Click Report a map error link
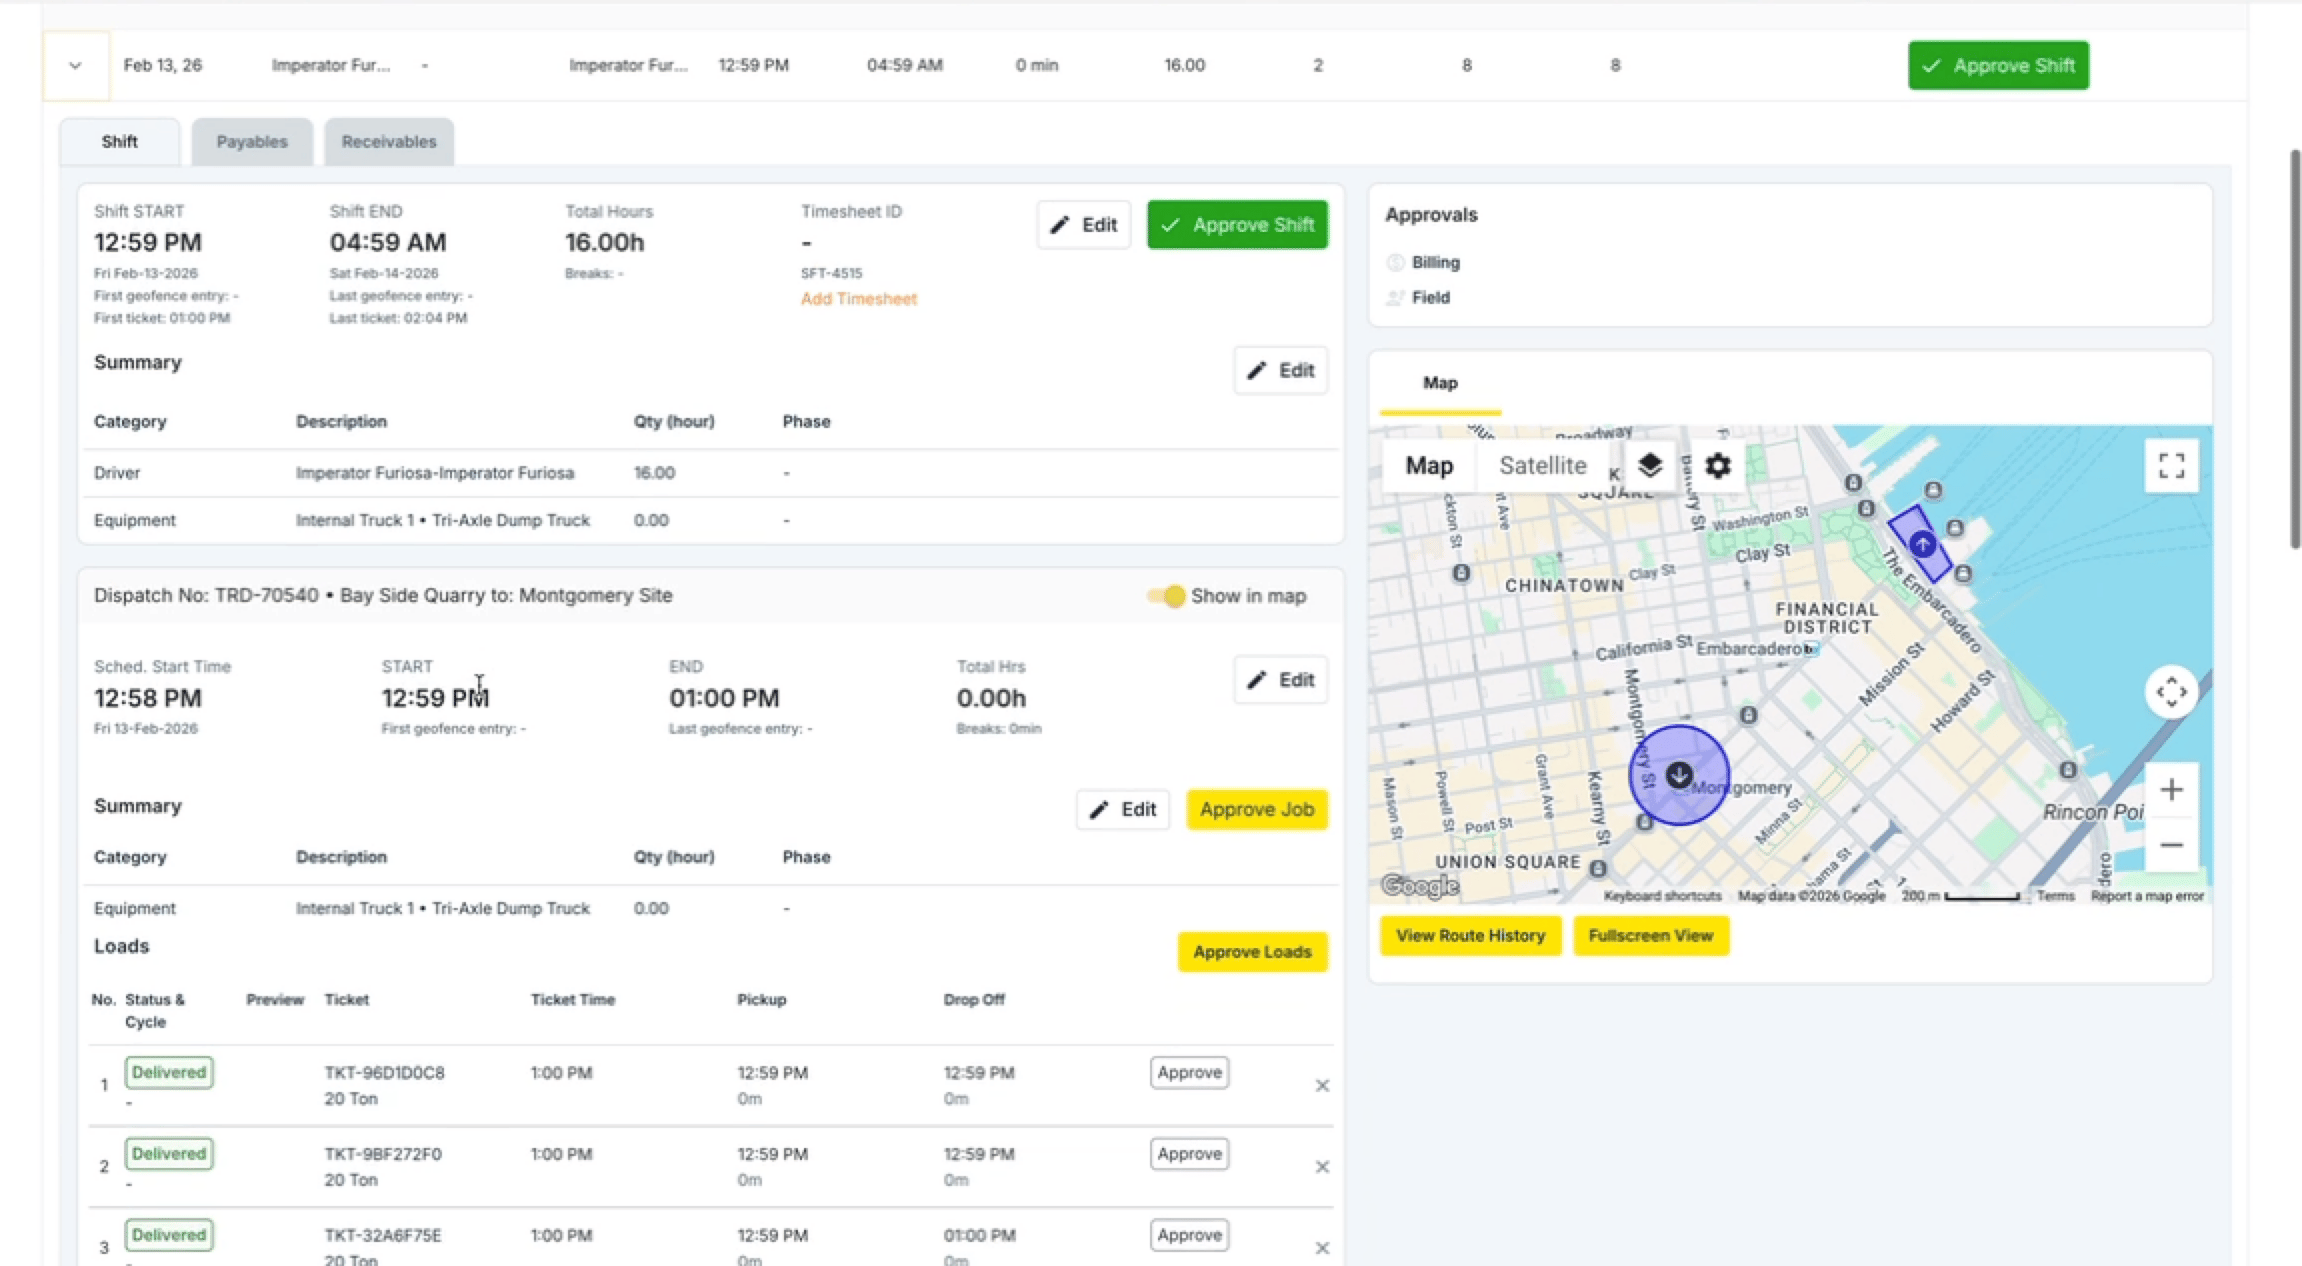This screenshot has height=1266, width=2302. pos(2147,896)
